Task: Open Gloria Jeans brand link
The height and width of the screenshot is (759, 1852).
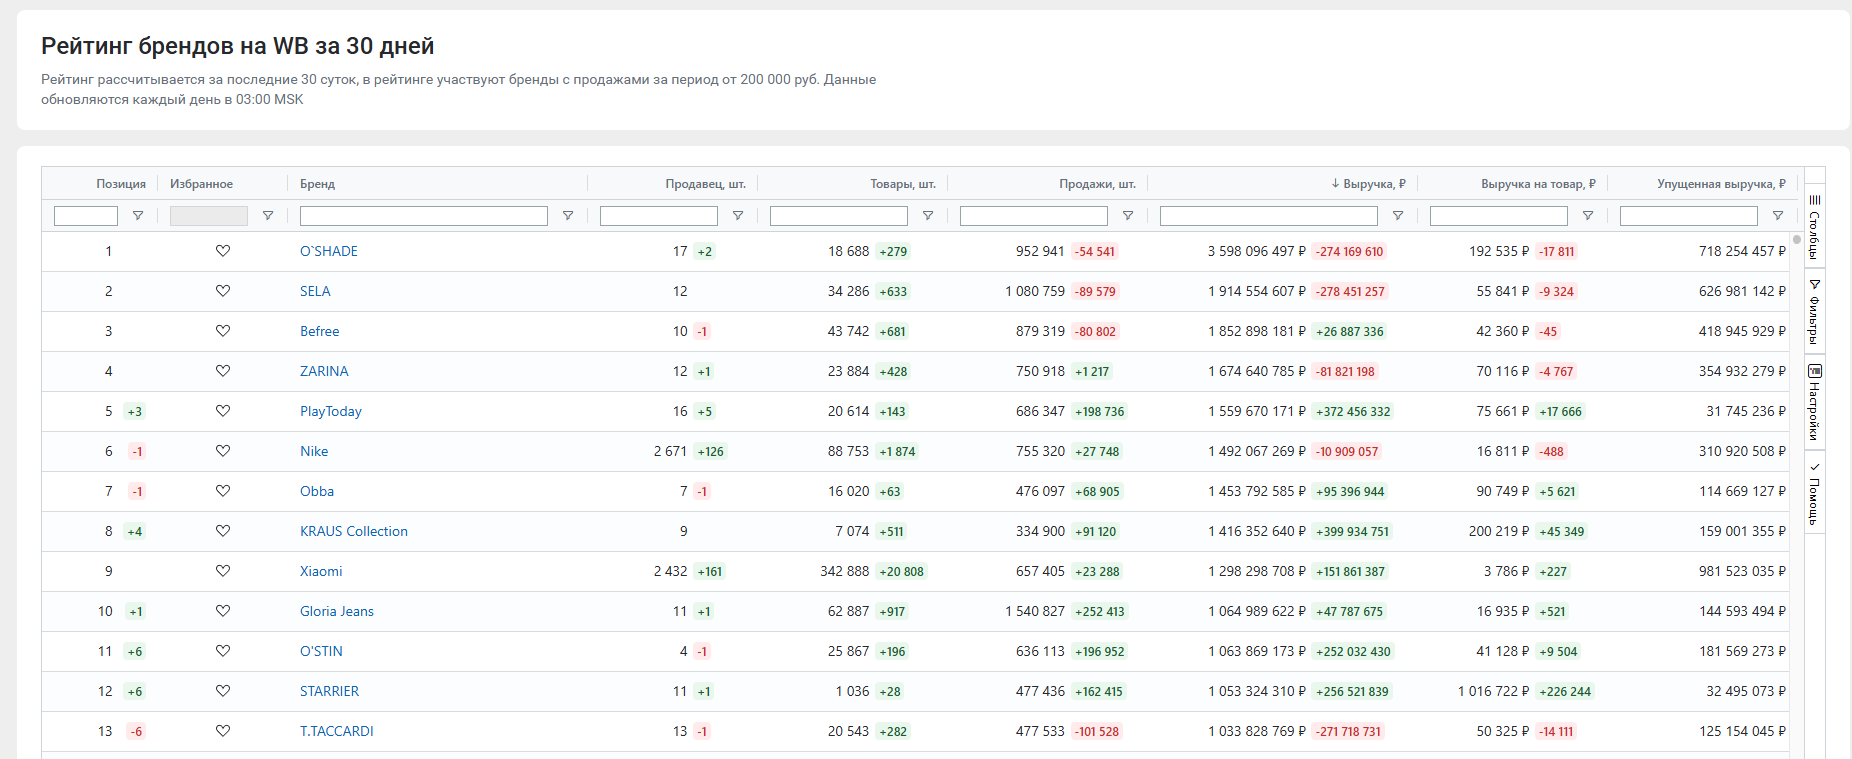Action: point(337,611)
